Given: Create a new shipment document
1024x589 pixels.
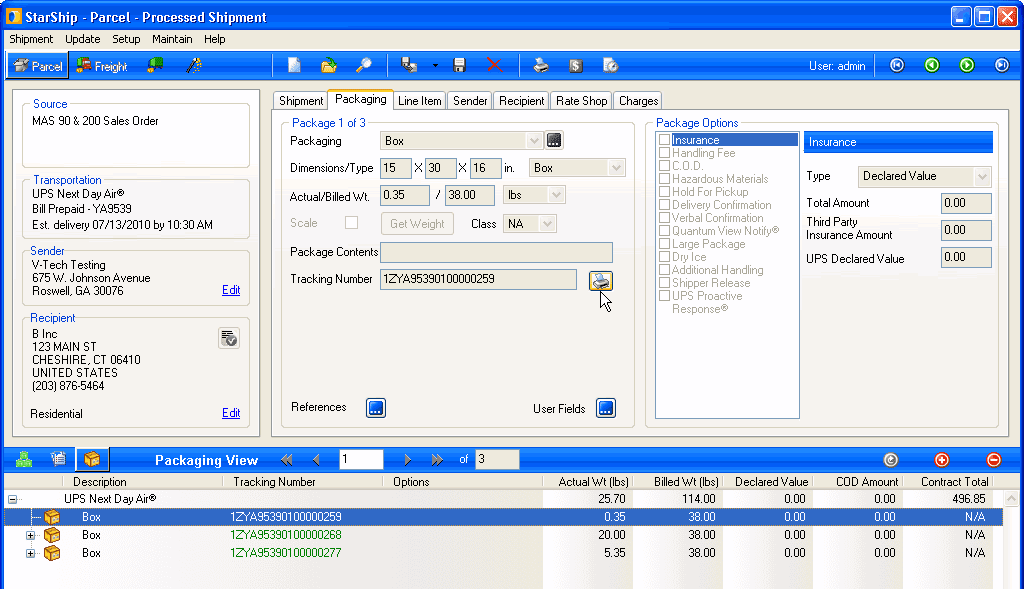Looking at the screenshot, I should pyautogui.click(x=294, y=65).
